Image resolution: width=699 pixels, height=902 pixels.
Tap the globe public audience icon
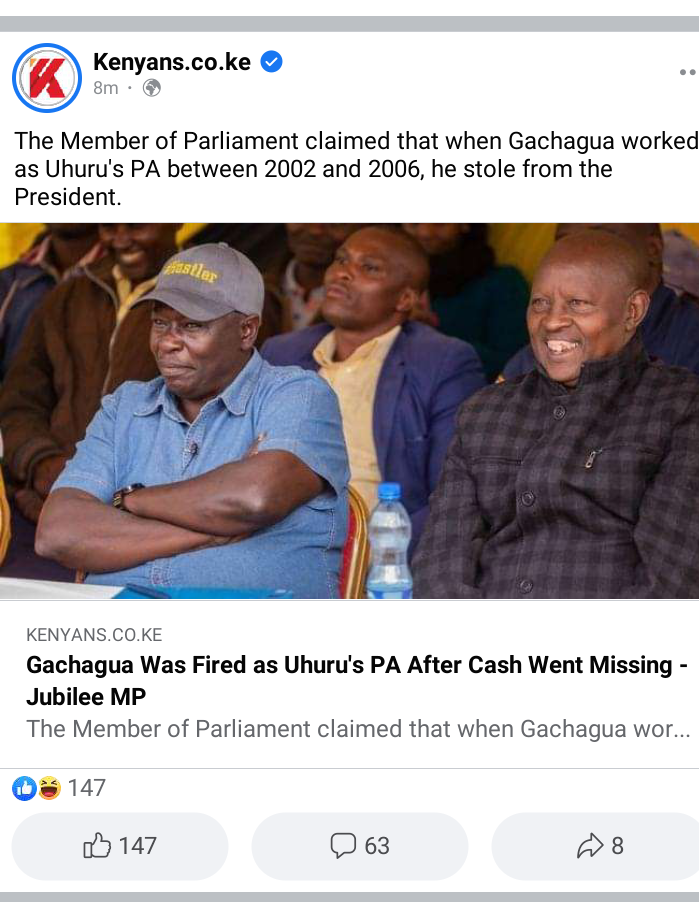[x=152, y=88]
